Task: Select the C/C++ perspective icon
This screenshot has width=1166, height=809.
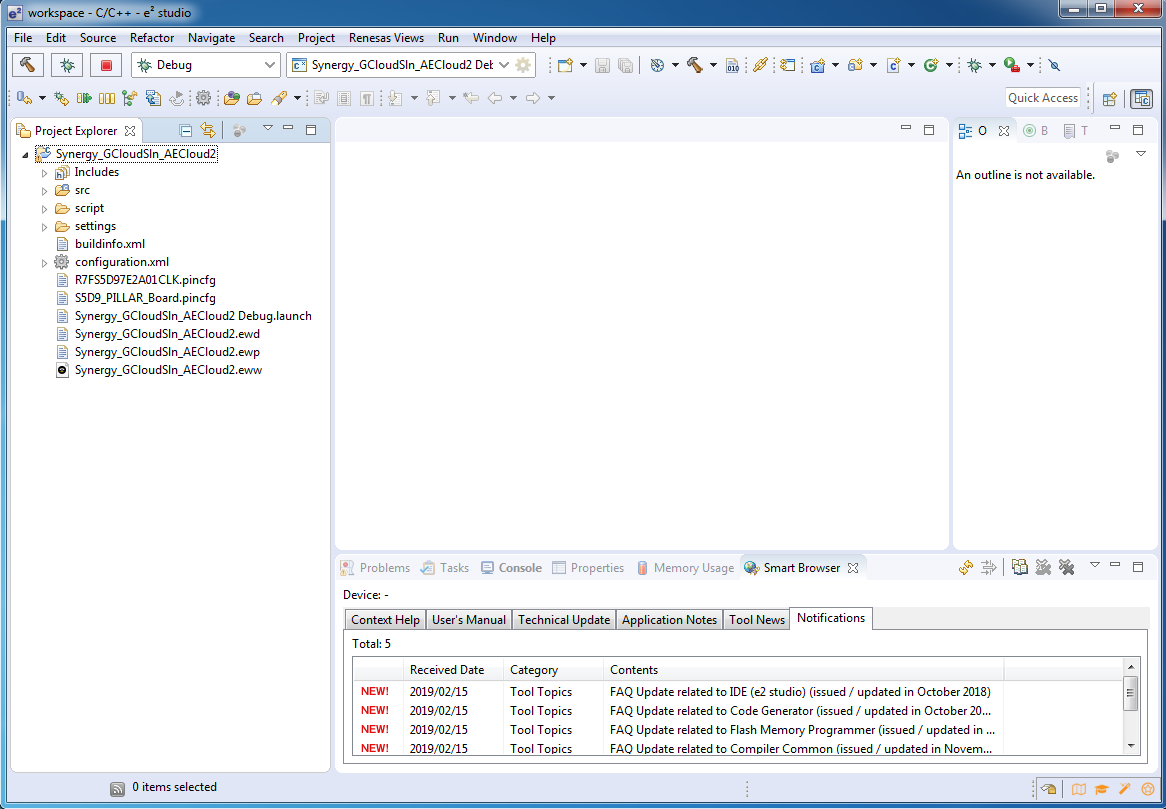Action: 1142,98
